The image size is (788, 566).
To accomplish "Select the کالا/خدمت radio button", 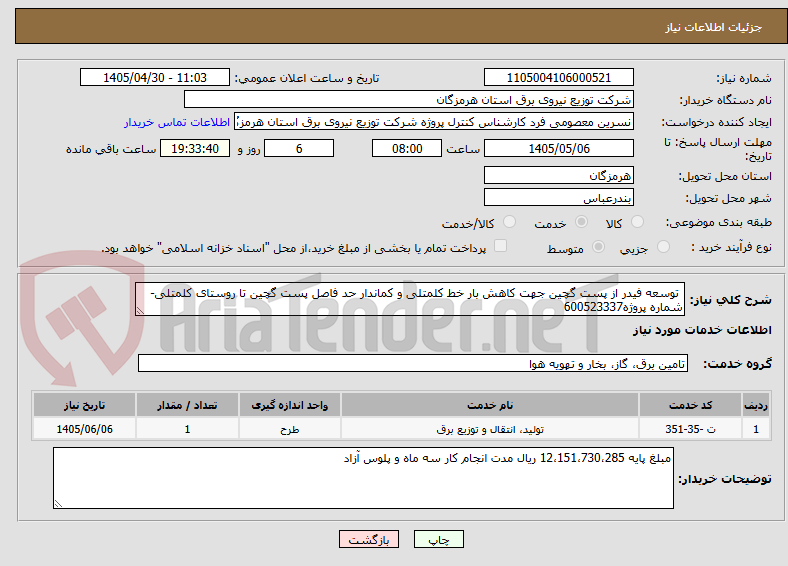I will [510, 222].
